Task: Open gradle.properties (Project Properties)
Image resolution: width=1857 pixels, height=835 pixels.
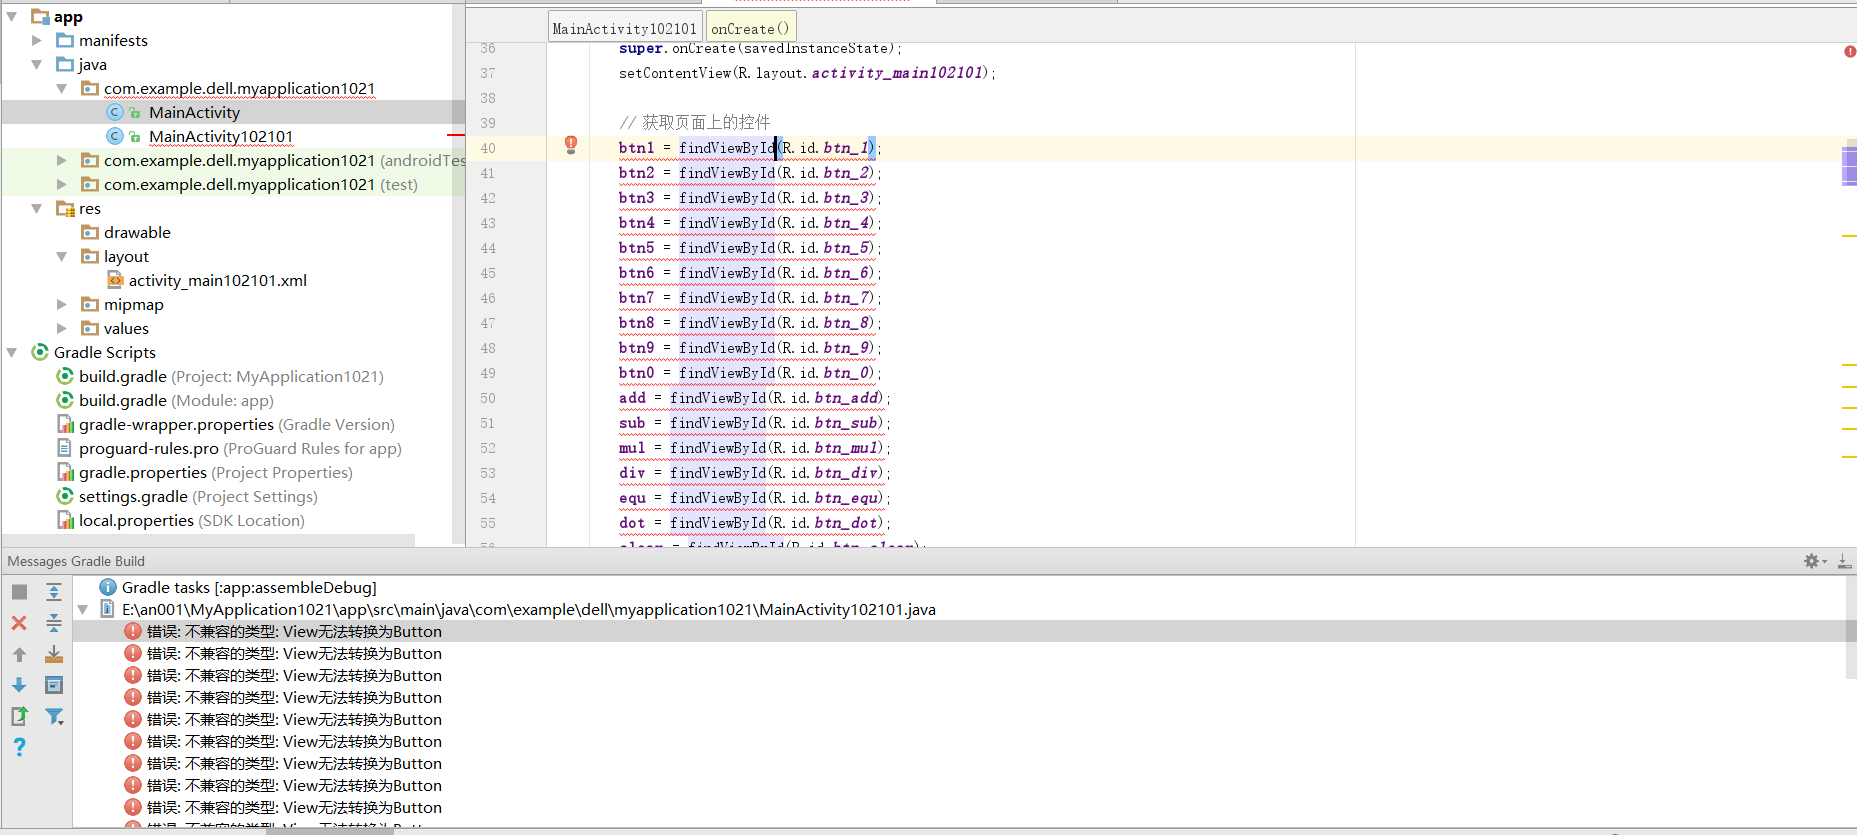Action: pyautogui.click(x=215, y=472)
